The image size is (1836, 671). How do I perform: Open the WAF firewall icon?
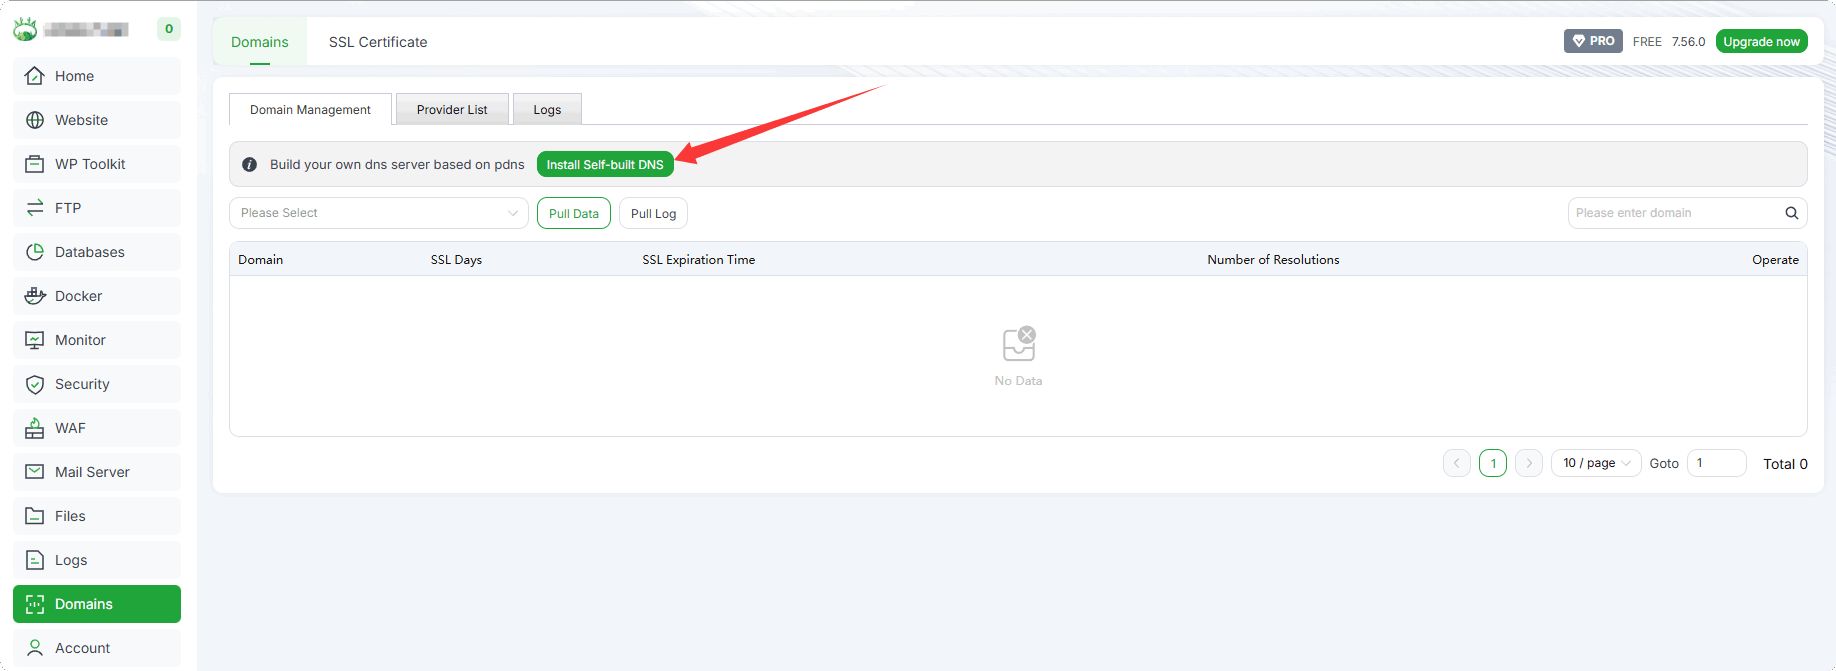[x=35, y=428]
